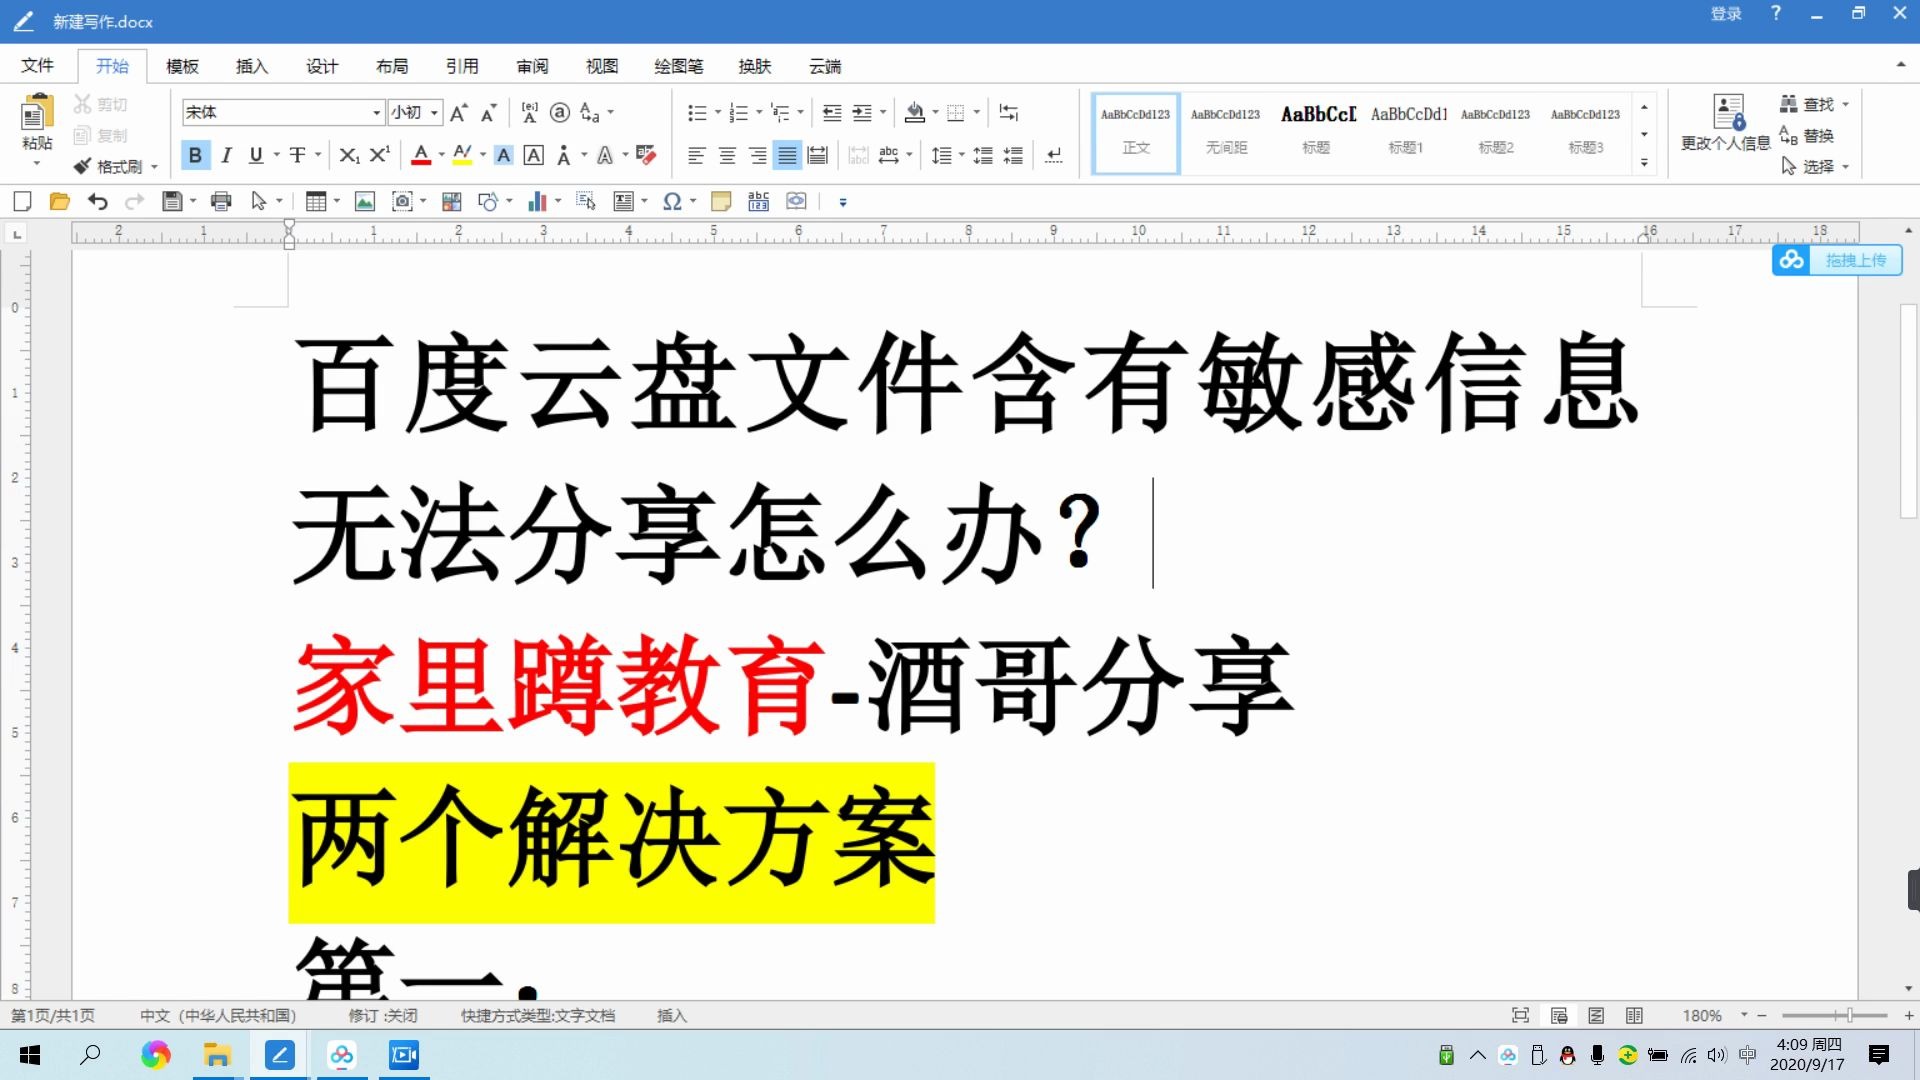This screenshot has width=1920, height=1080.
Task: Click the sticky note comment icon
Action: pos(721,202)
